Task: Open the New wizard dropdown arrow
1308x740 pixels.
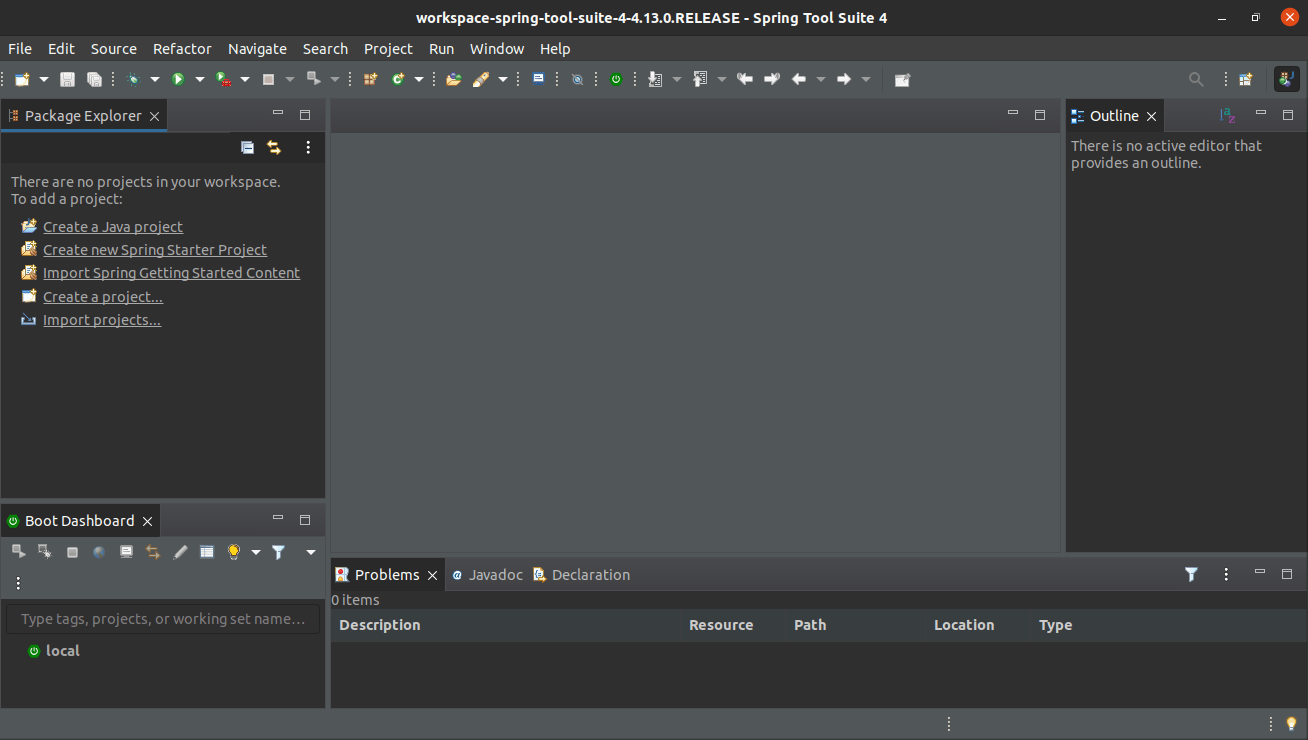Action: click(44, 80)
